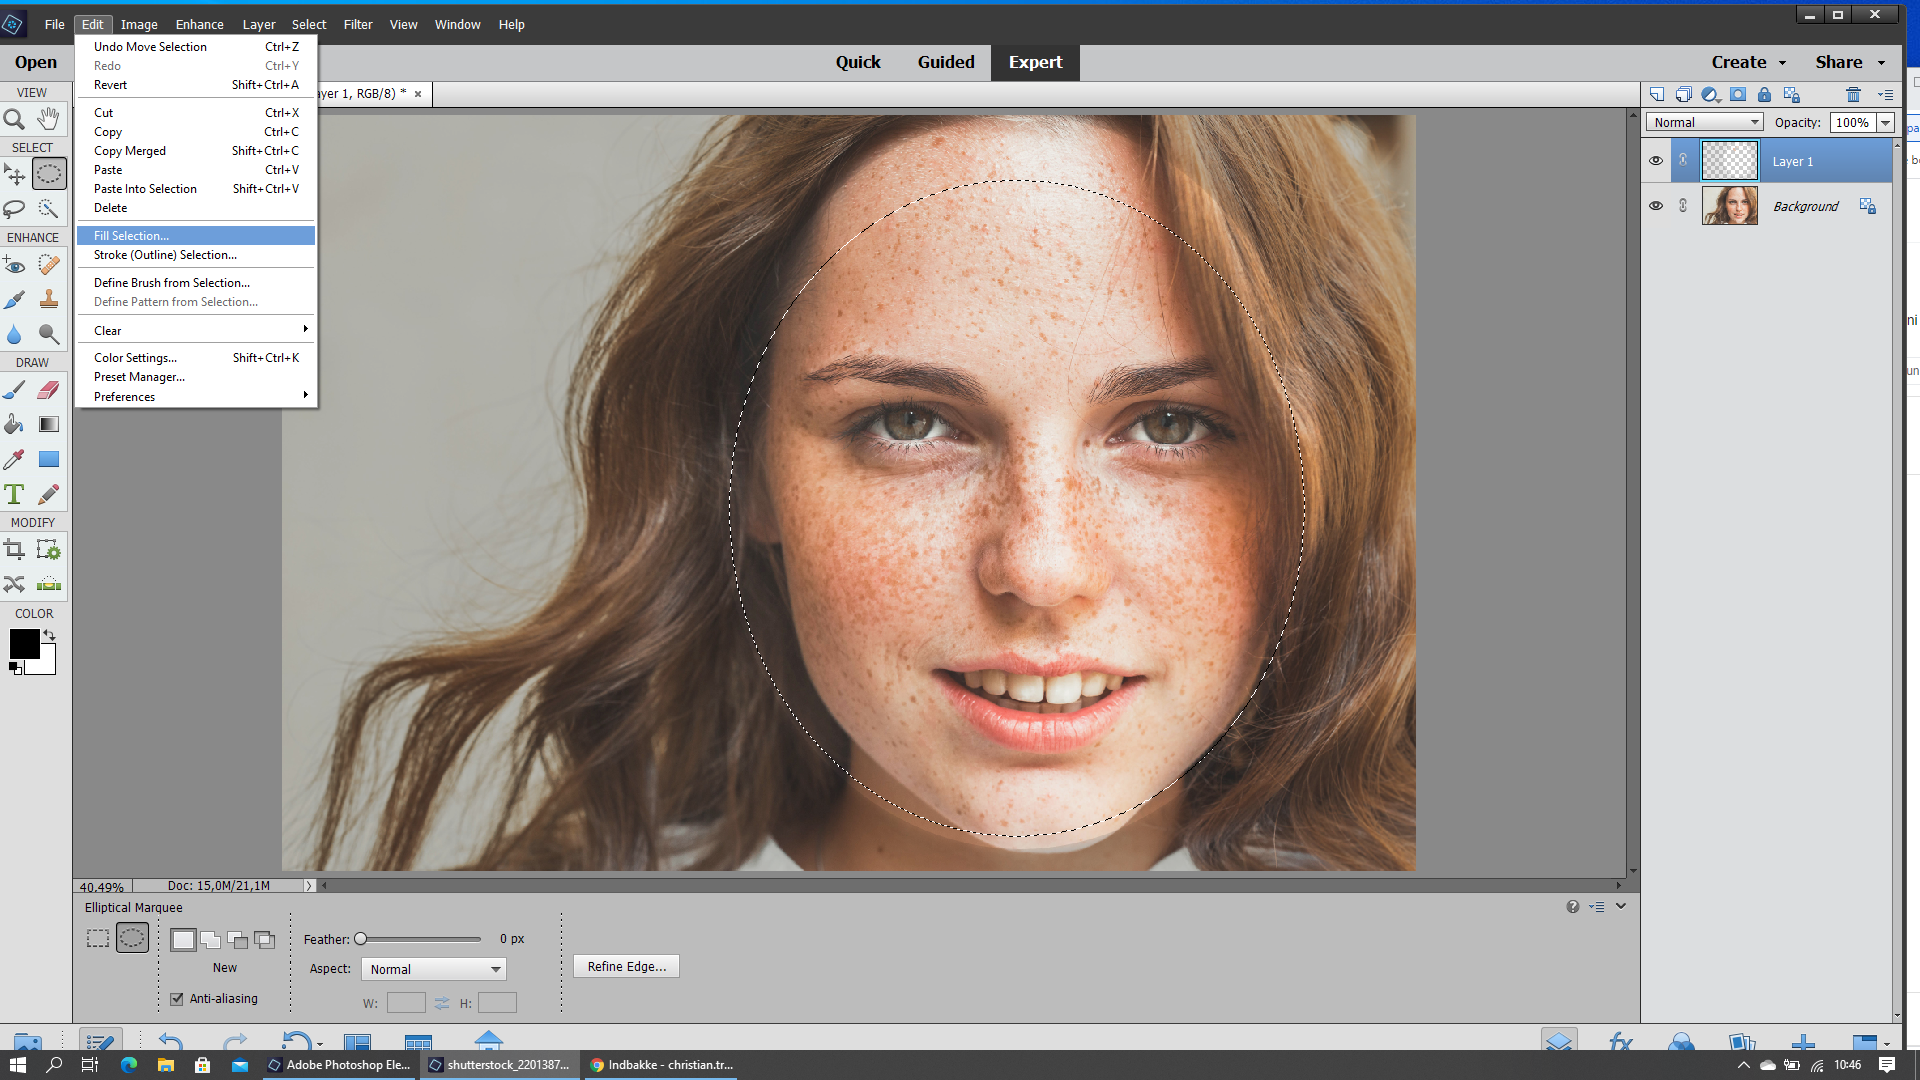Select the Zoom tool
This screenshot has width=1920, height=1080.
13,119
